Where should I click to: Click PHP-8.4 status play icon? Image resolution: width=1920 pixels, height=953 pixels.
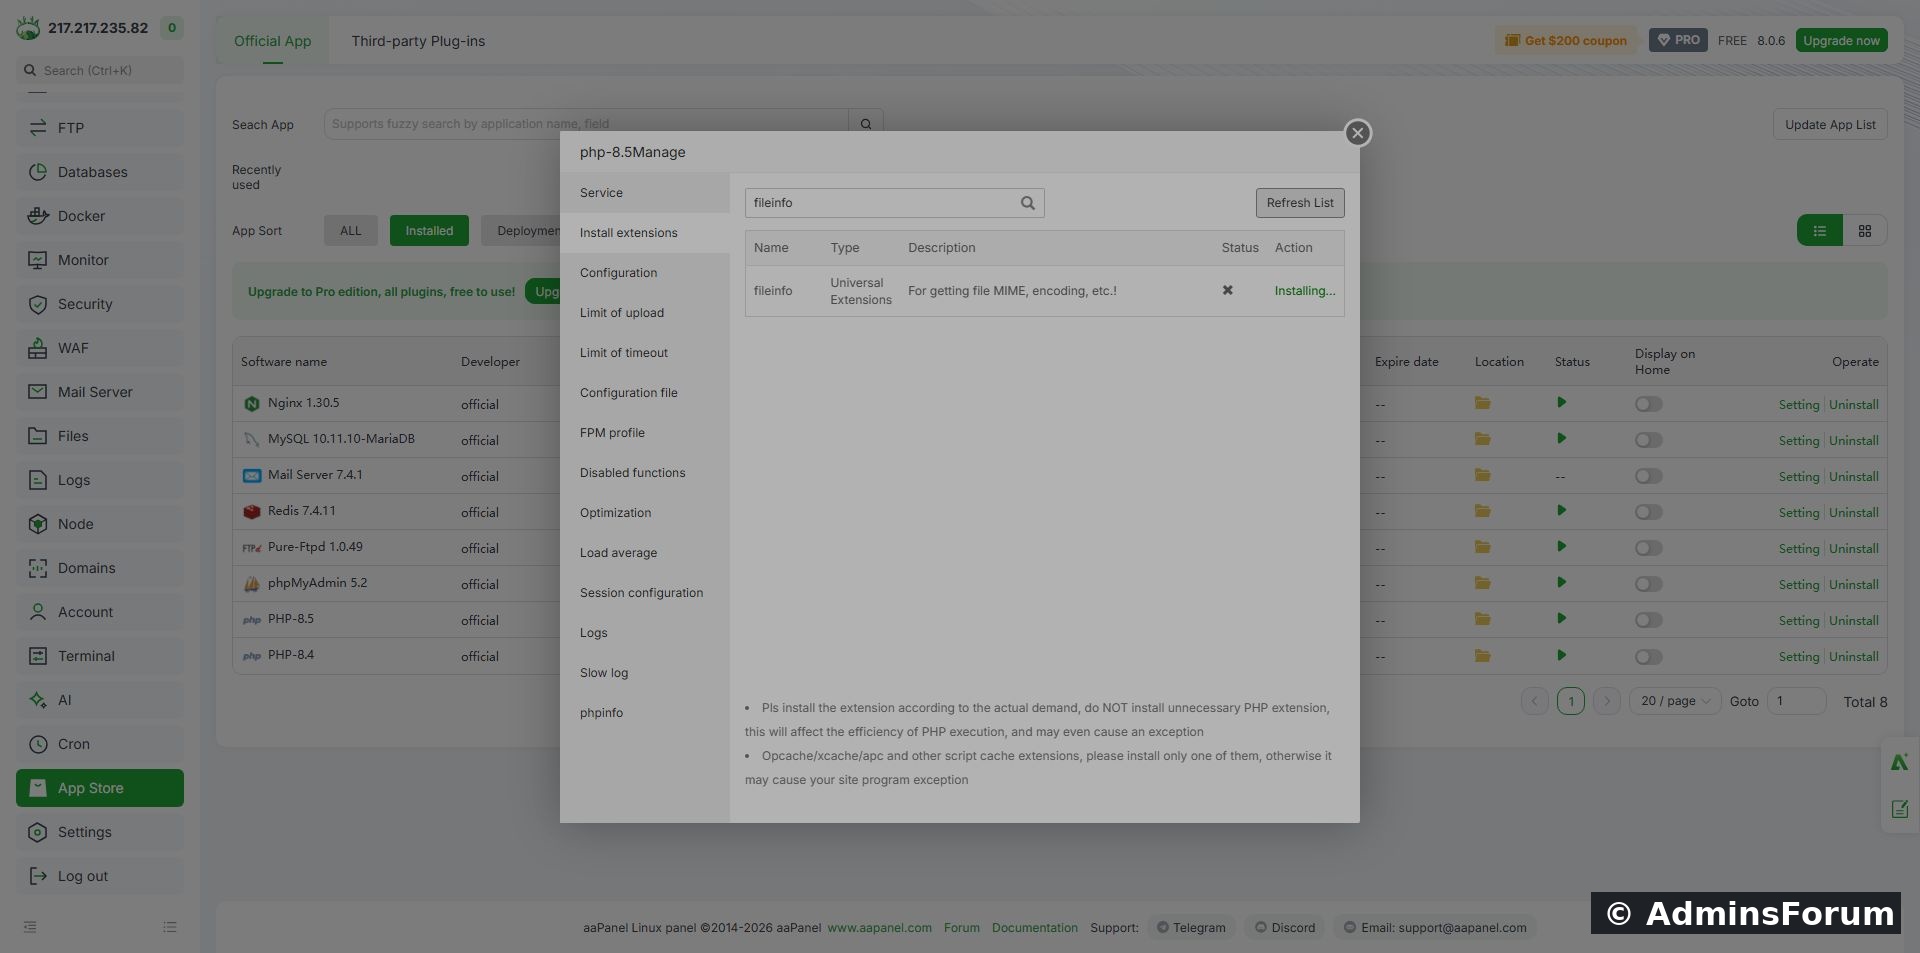point(1561,655)
